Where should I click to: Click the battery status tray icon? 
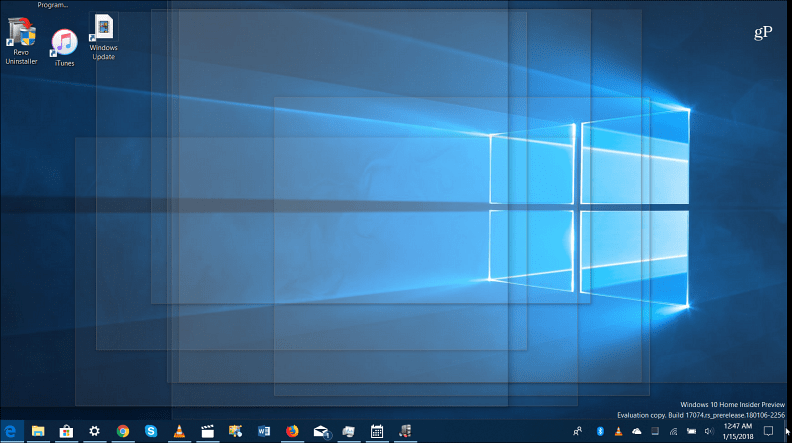pos(691,431)
